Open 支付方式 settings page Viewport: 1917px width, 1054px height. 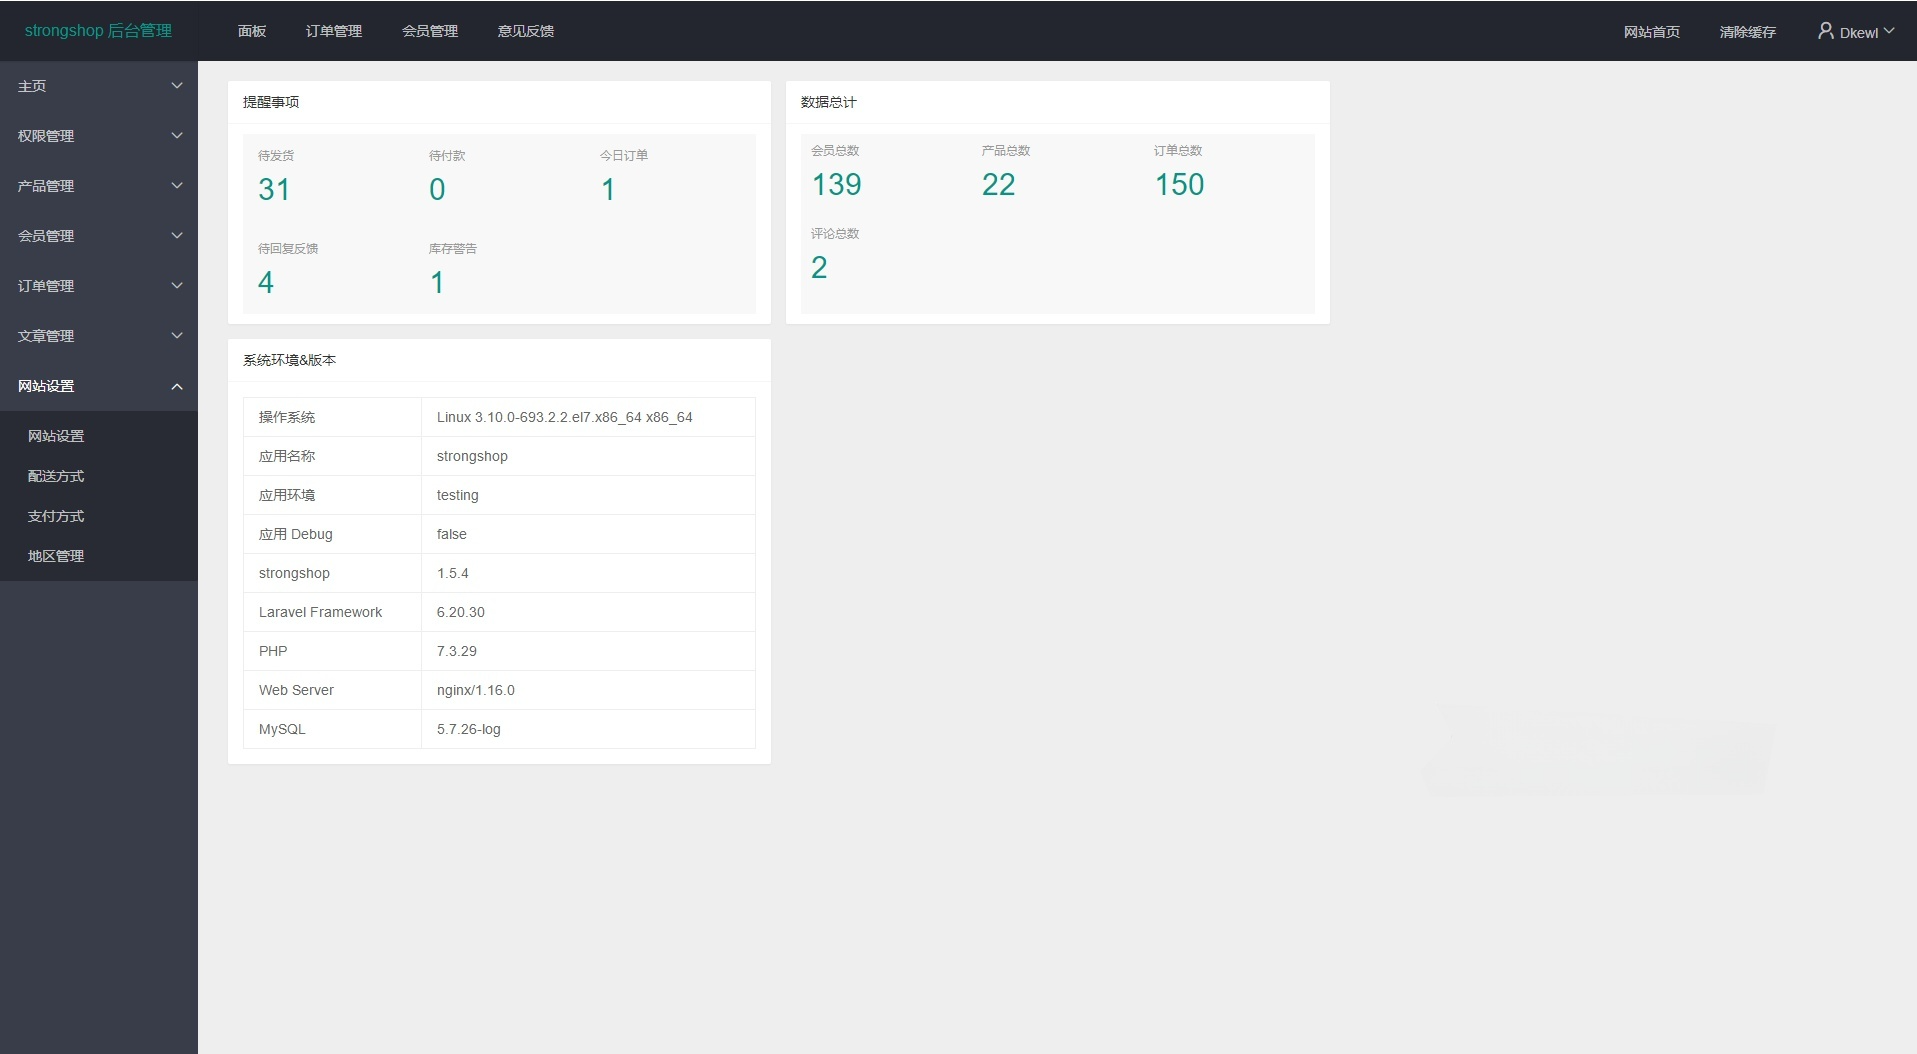56,516
